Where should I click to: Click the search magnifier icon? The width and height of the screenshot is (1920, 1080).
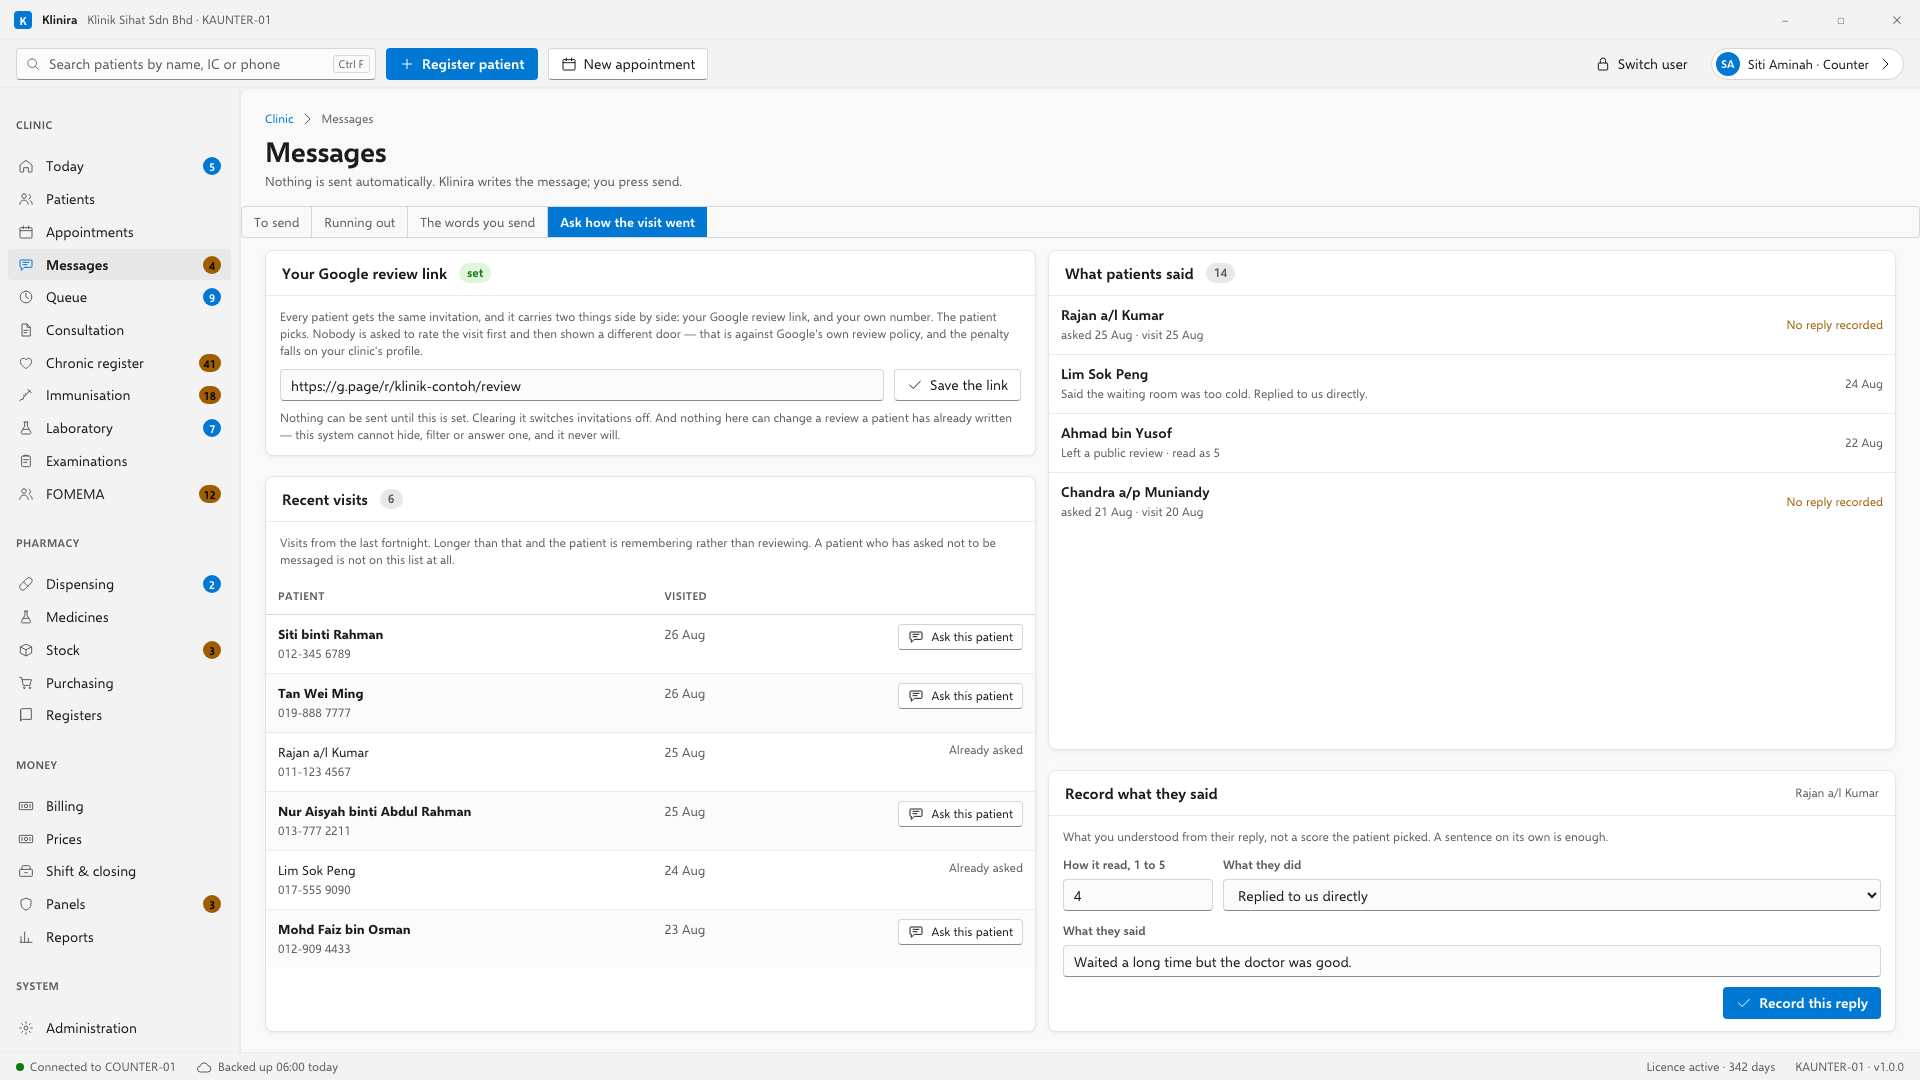point(33,64)
